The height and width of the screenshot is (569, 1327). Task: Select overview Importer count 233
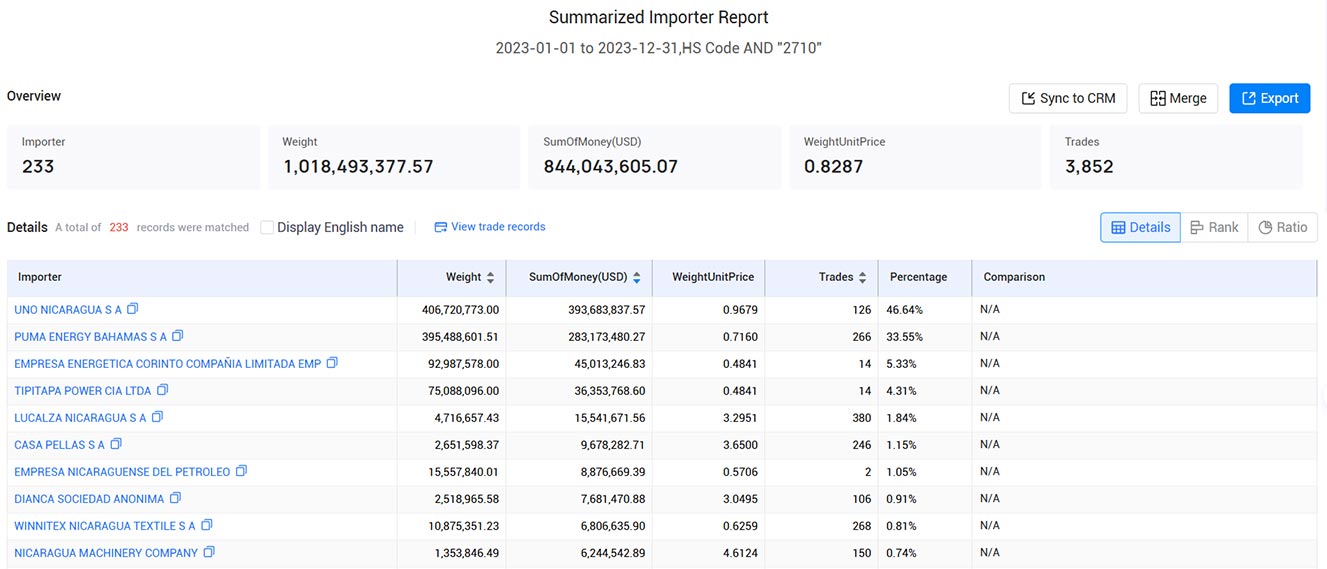coord(38,166)
